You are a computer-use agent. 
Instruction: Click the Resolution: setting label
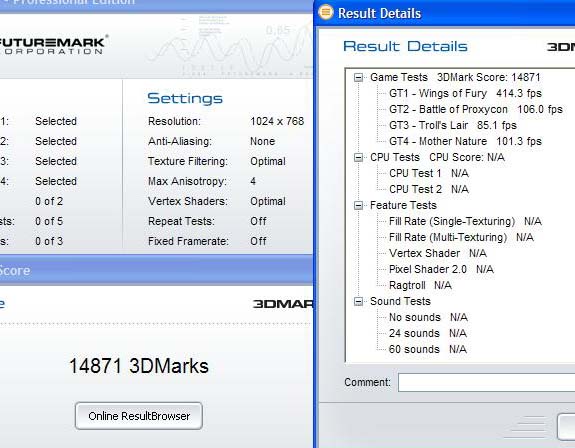click(x=174, y=121)
